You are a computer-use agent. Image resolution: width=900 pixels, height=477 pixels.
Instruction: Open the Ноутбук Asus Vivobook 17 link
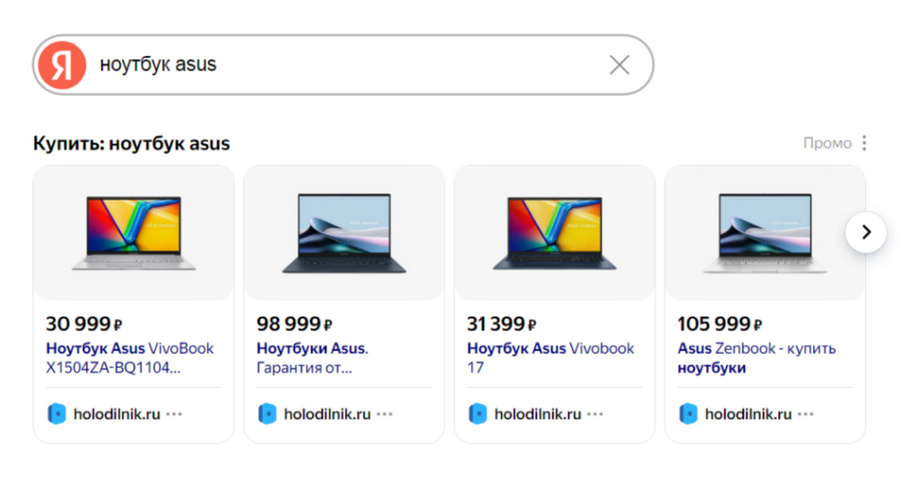tap(550, 358)
